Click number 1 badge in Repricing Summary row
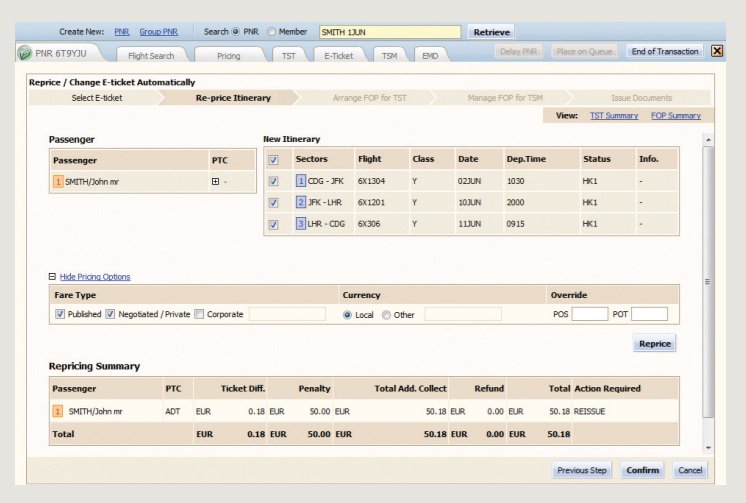Image resolution: width=746 pixels, height=503 pixels. click(x=57, y=411)
